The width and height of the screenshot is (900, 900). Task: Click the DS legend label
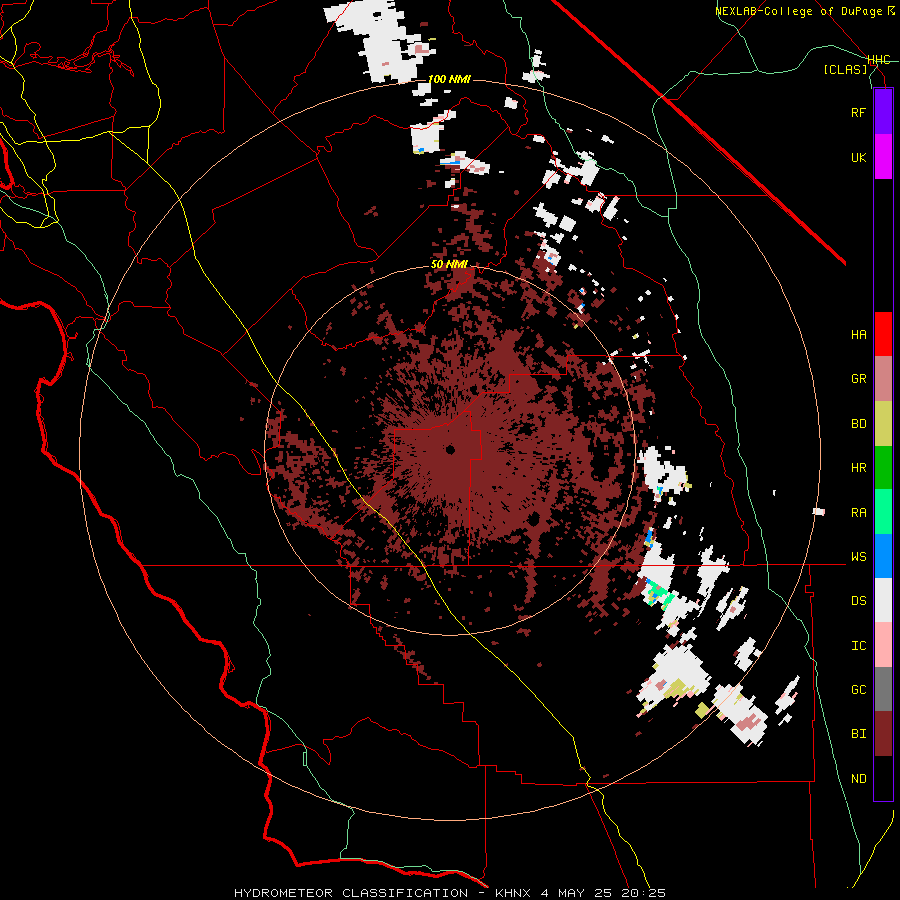click(858, 601)
